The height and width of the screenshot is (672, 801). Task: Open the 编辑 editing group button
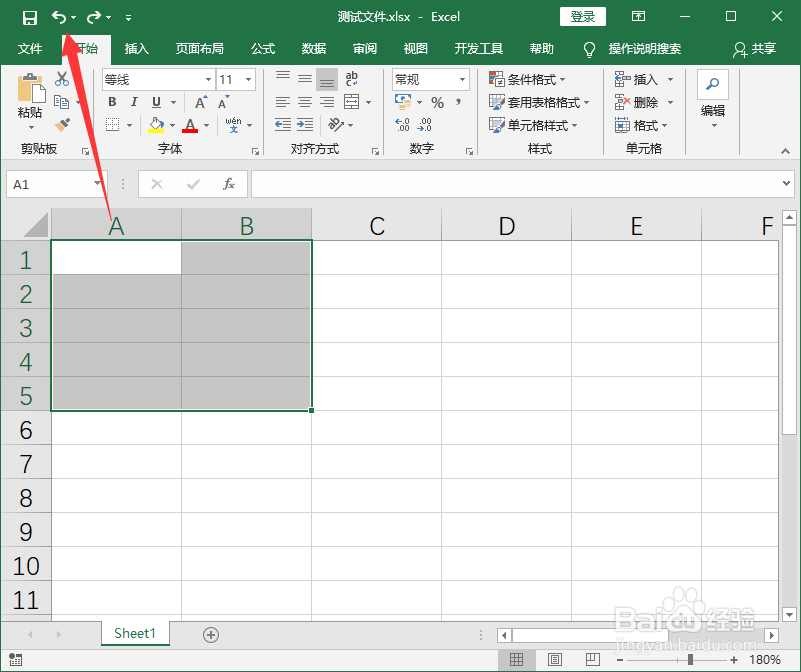pyautogui.click(x=713, y=98)
